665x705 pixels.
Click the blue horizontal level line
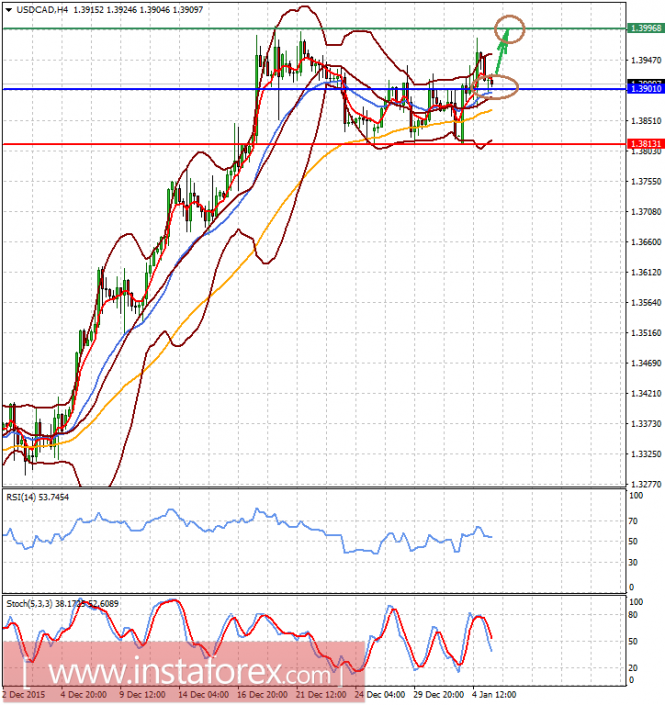click(314, 89)
